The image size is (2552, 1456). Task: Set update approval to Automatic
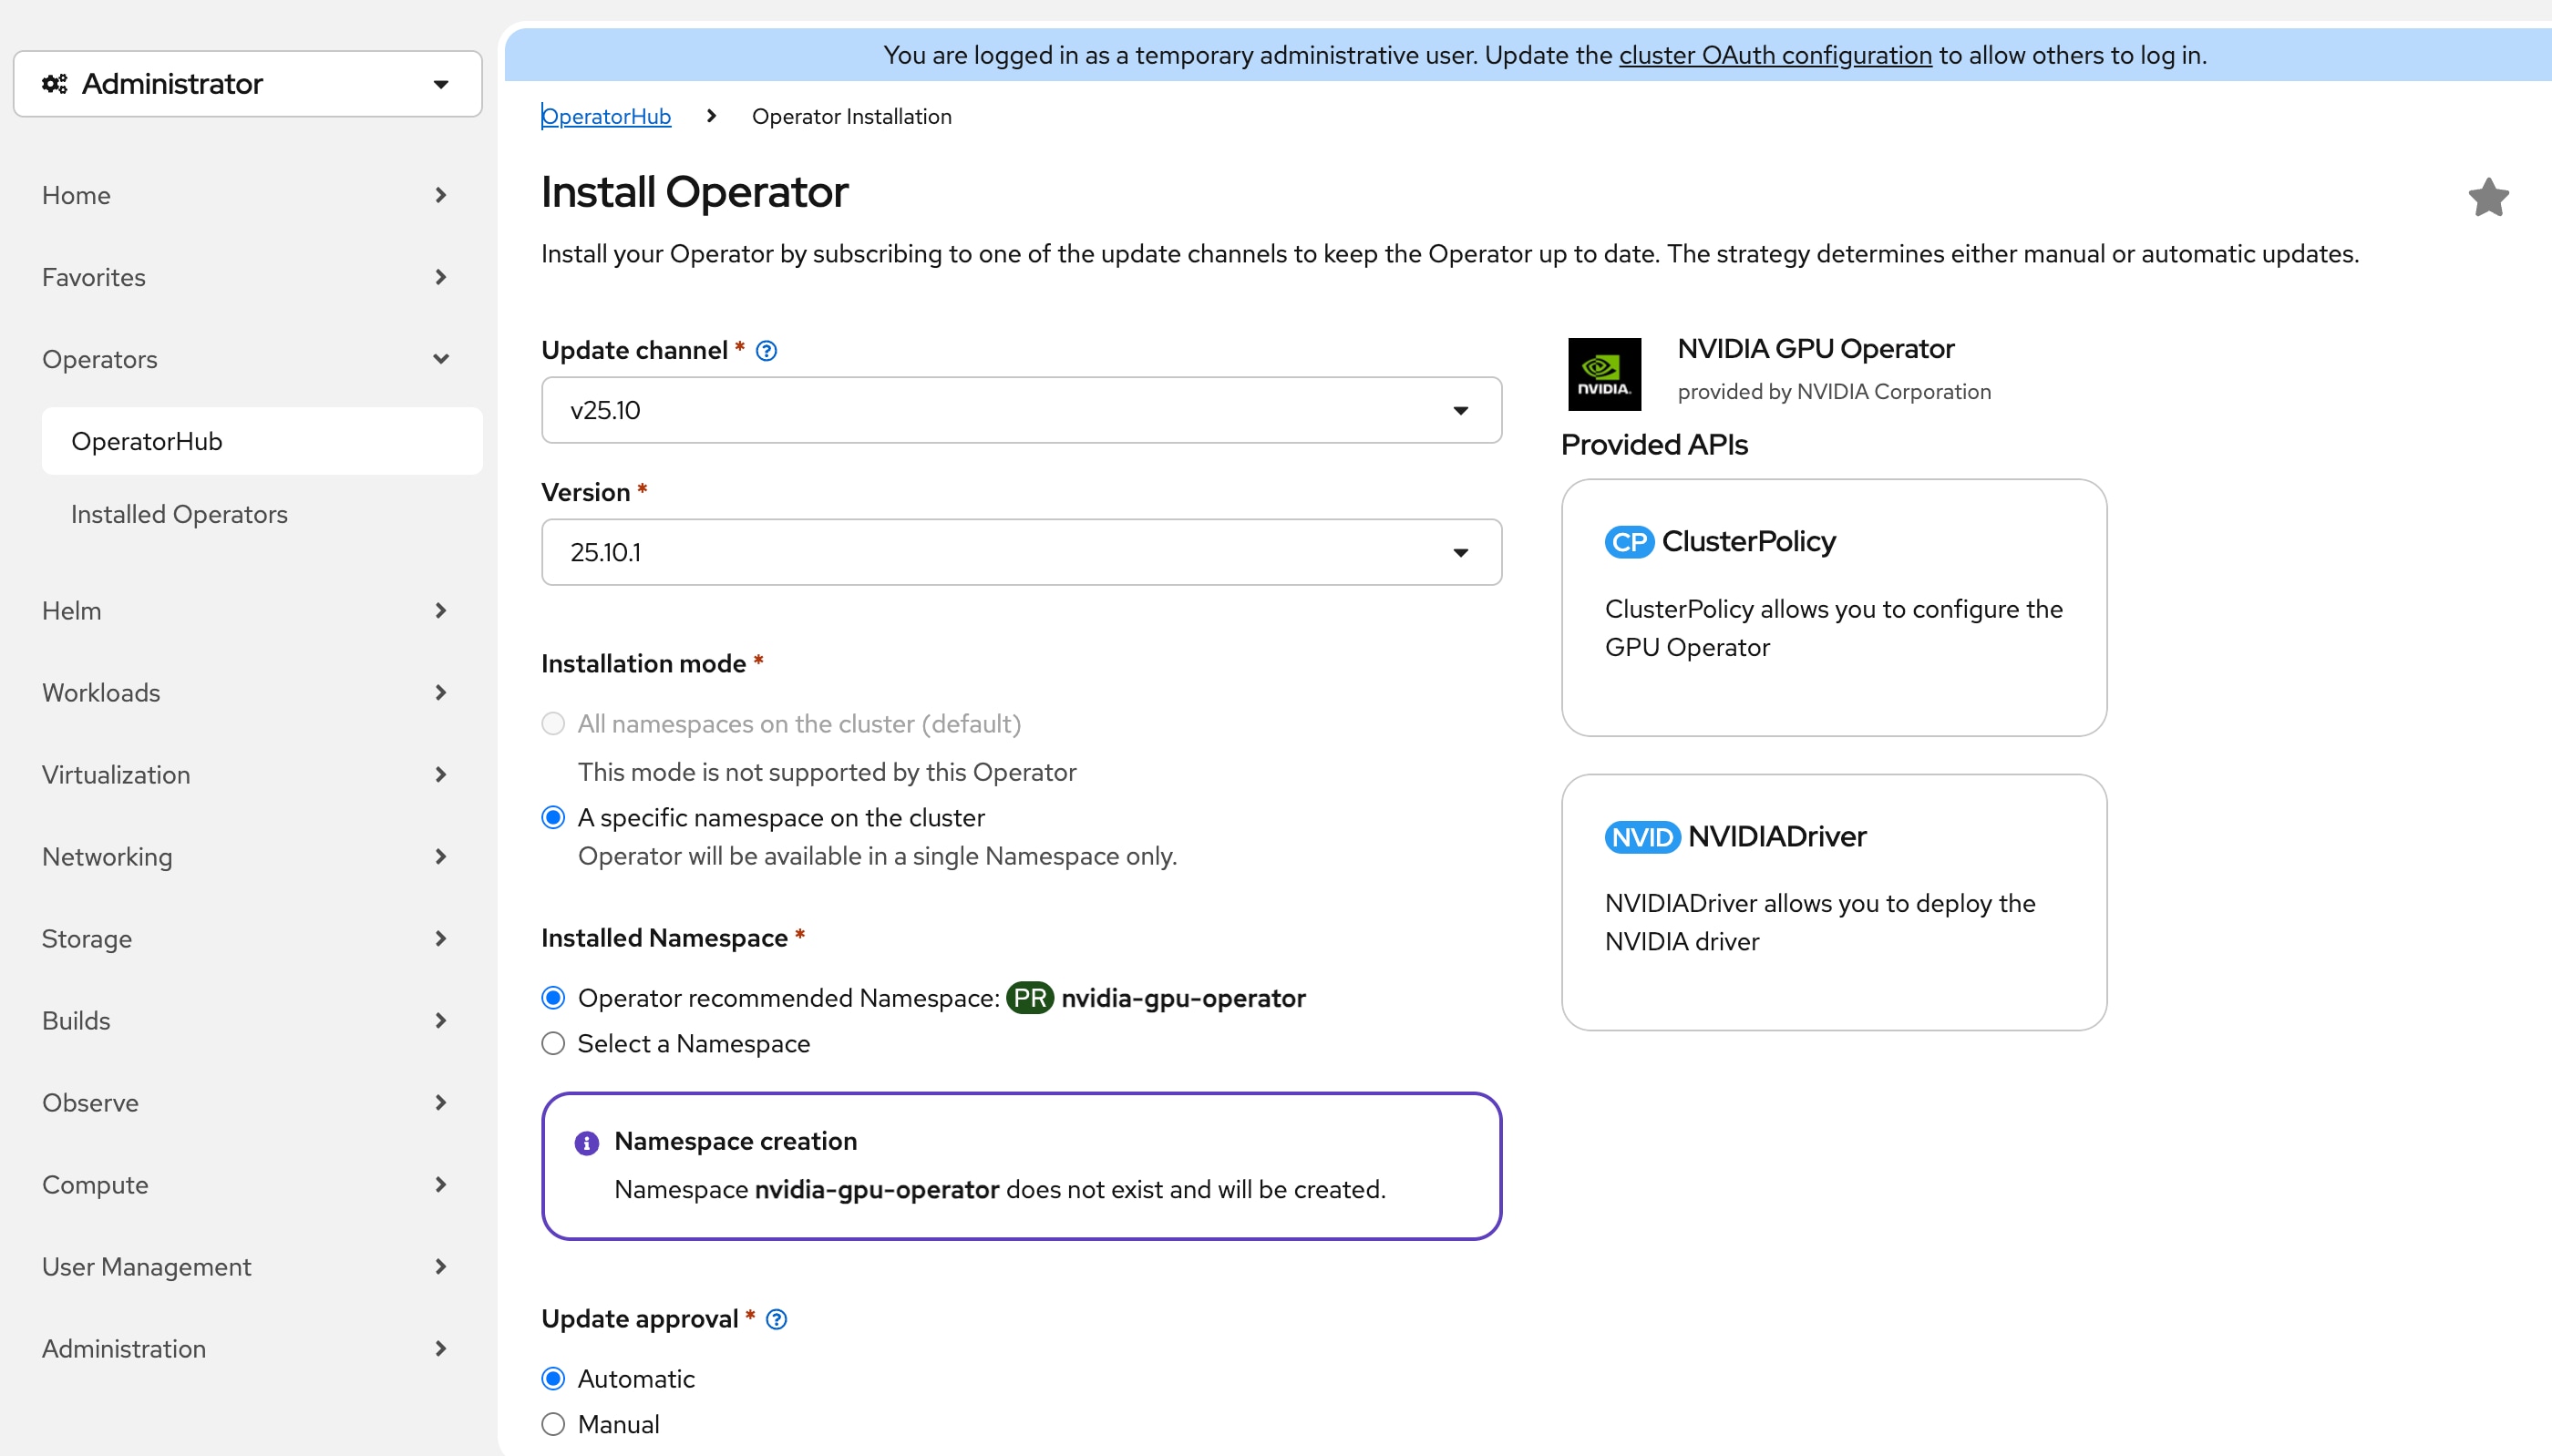(x=553, y=1379)
